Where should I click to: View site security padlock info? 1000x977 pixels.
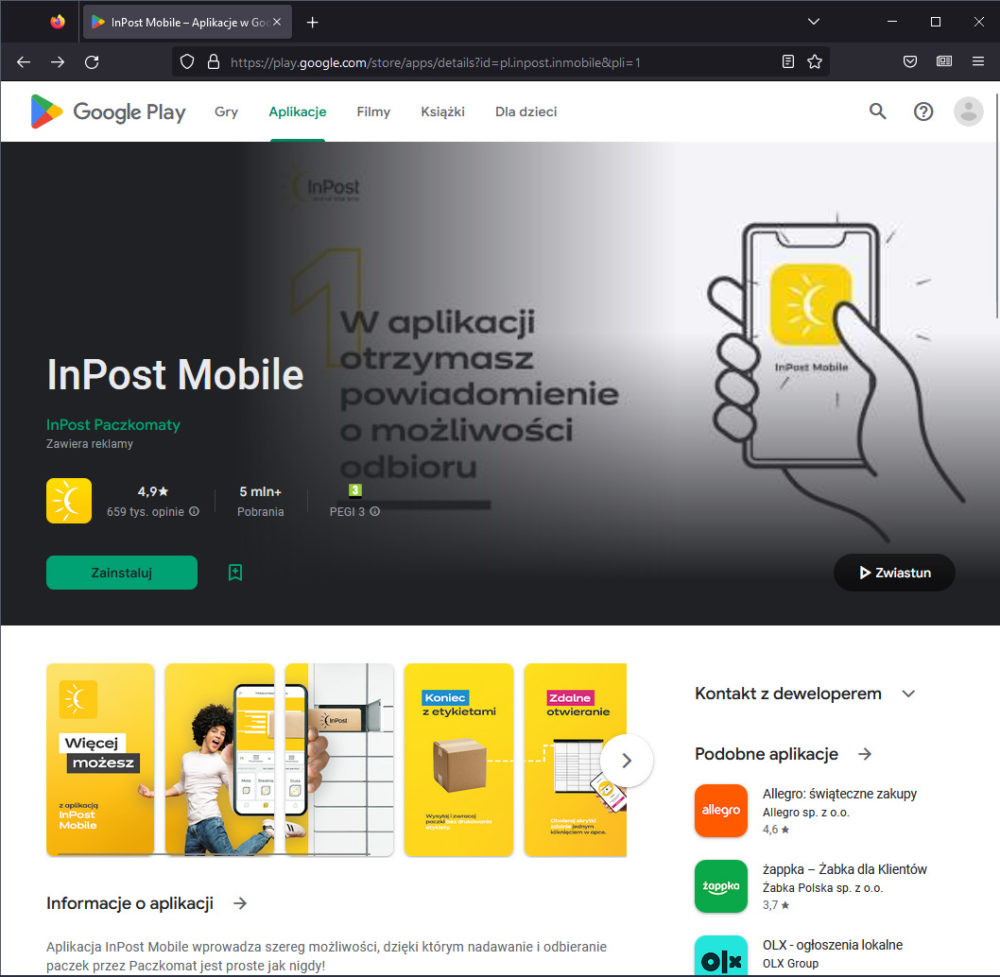214,62
